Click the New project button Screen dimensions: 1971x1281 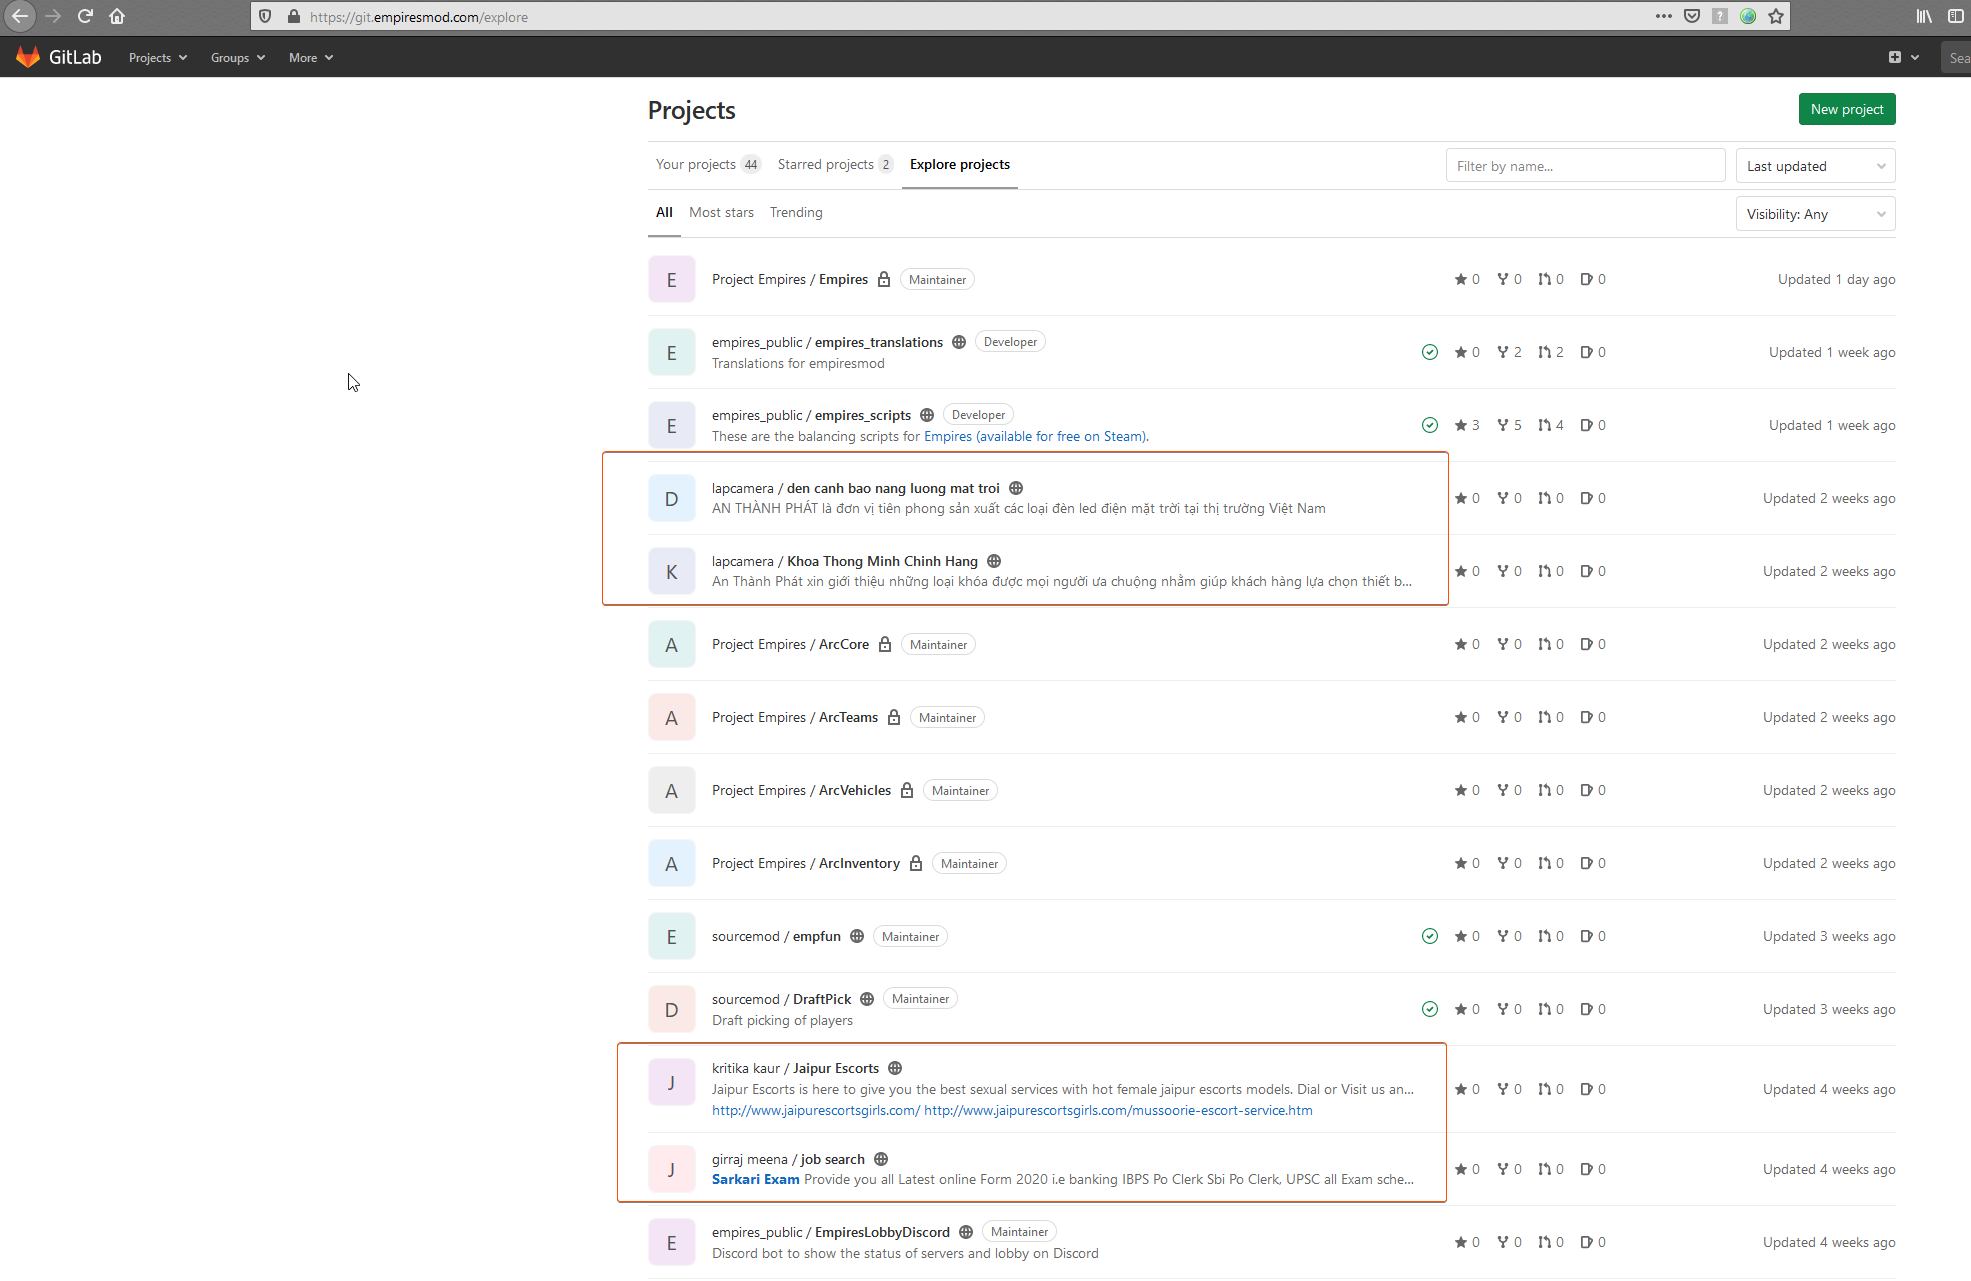pyautogui.click(x=1846, y=109)
